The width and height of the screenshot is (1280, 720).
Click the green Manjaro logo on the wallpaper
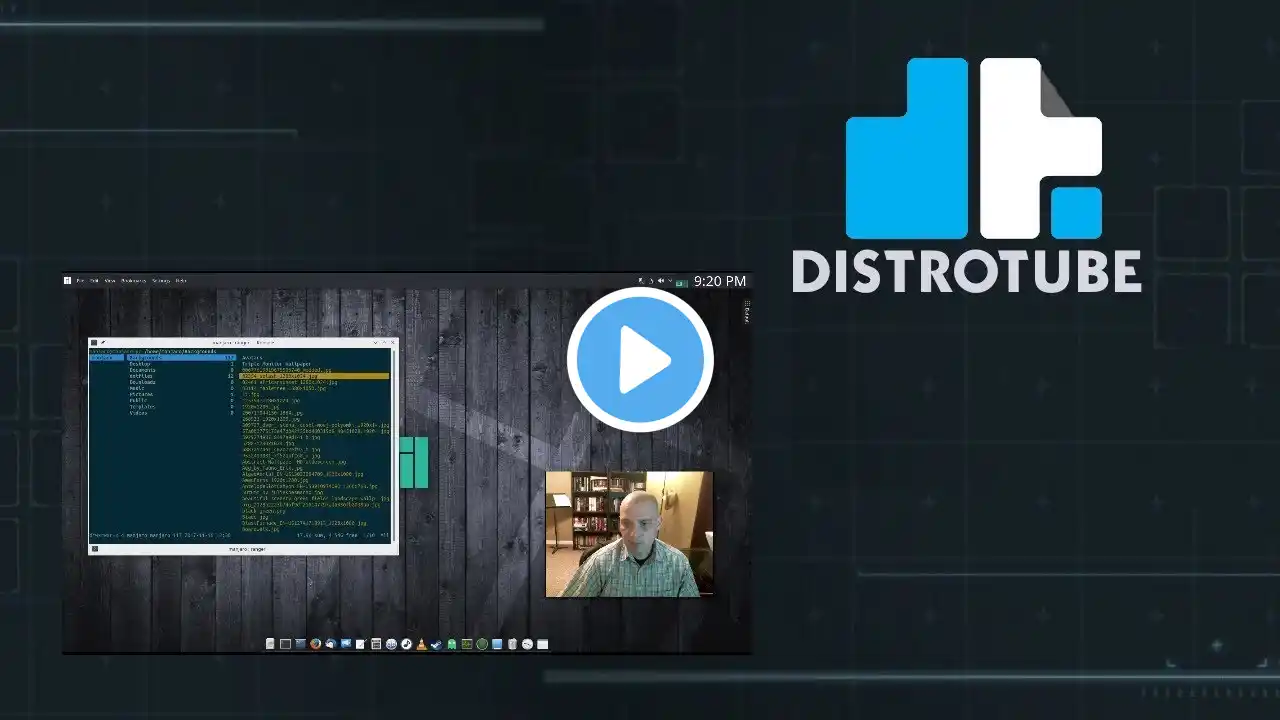tap(413, 462)
